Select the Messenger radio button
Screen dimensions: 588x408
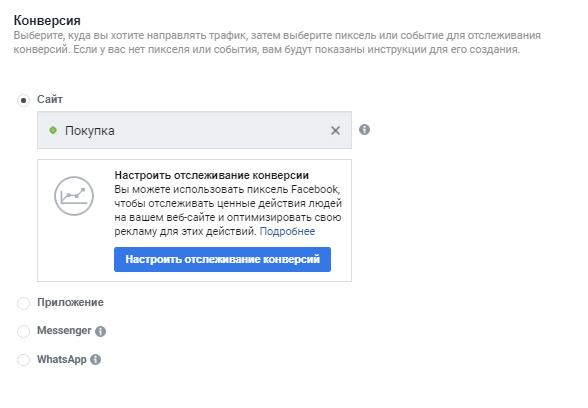[24, 331]
